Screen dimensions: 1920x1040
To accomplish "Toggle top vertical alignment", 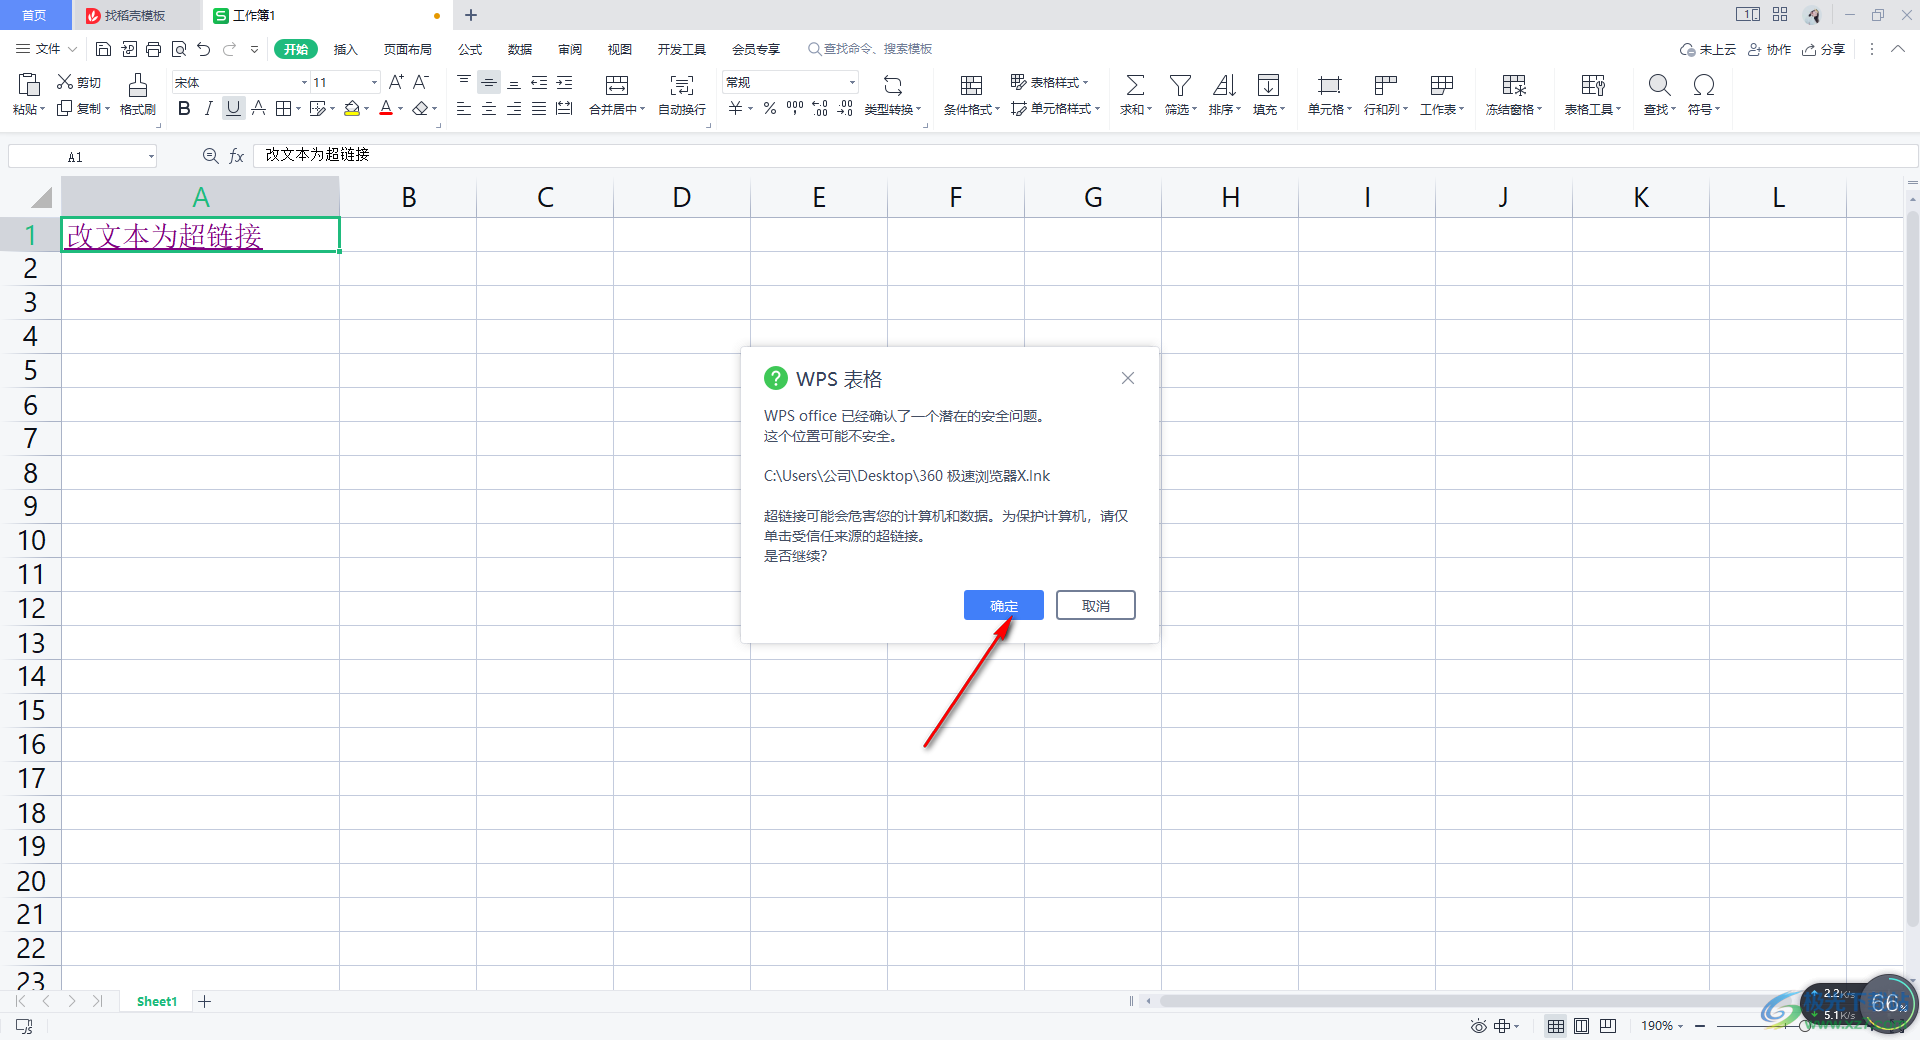I will tap(464, 82).
